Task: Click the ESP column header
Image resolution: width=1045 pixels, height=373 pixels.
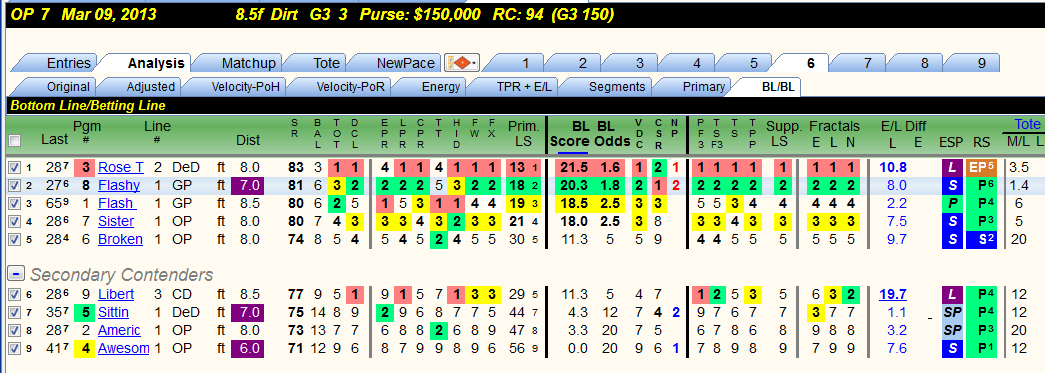Action: click(951, 142)
